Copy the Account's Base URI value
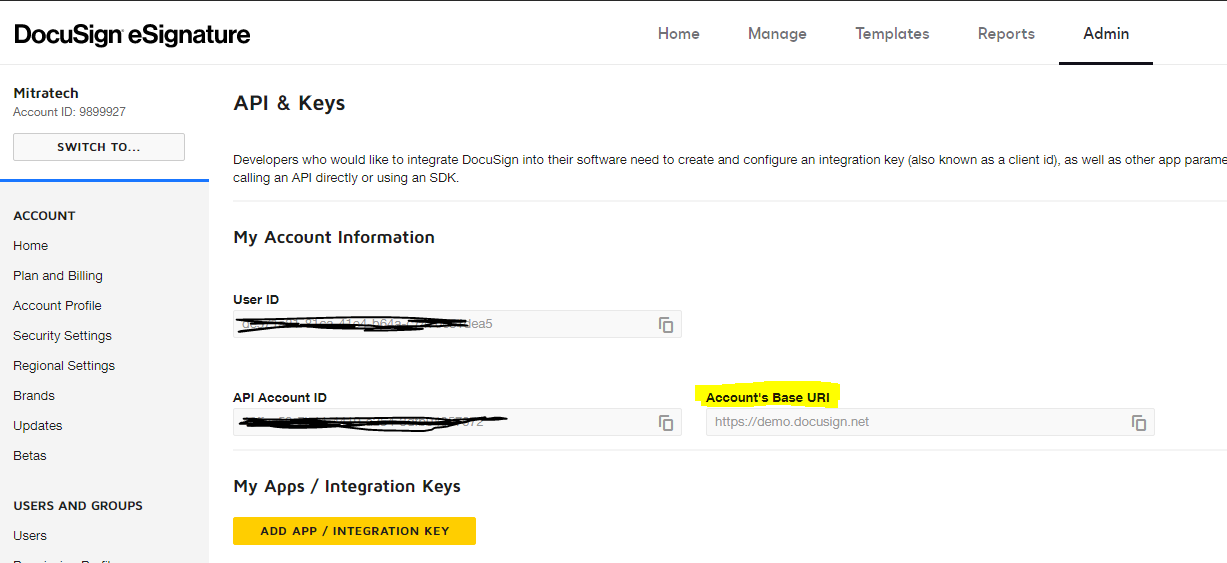1227x563 pixels. 1139,423
